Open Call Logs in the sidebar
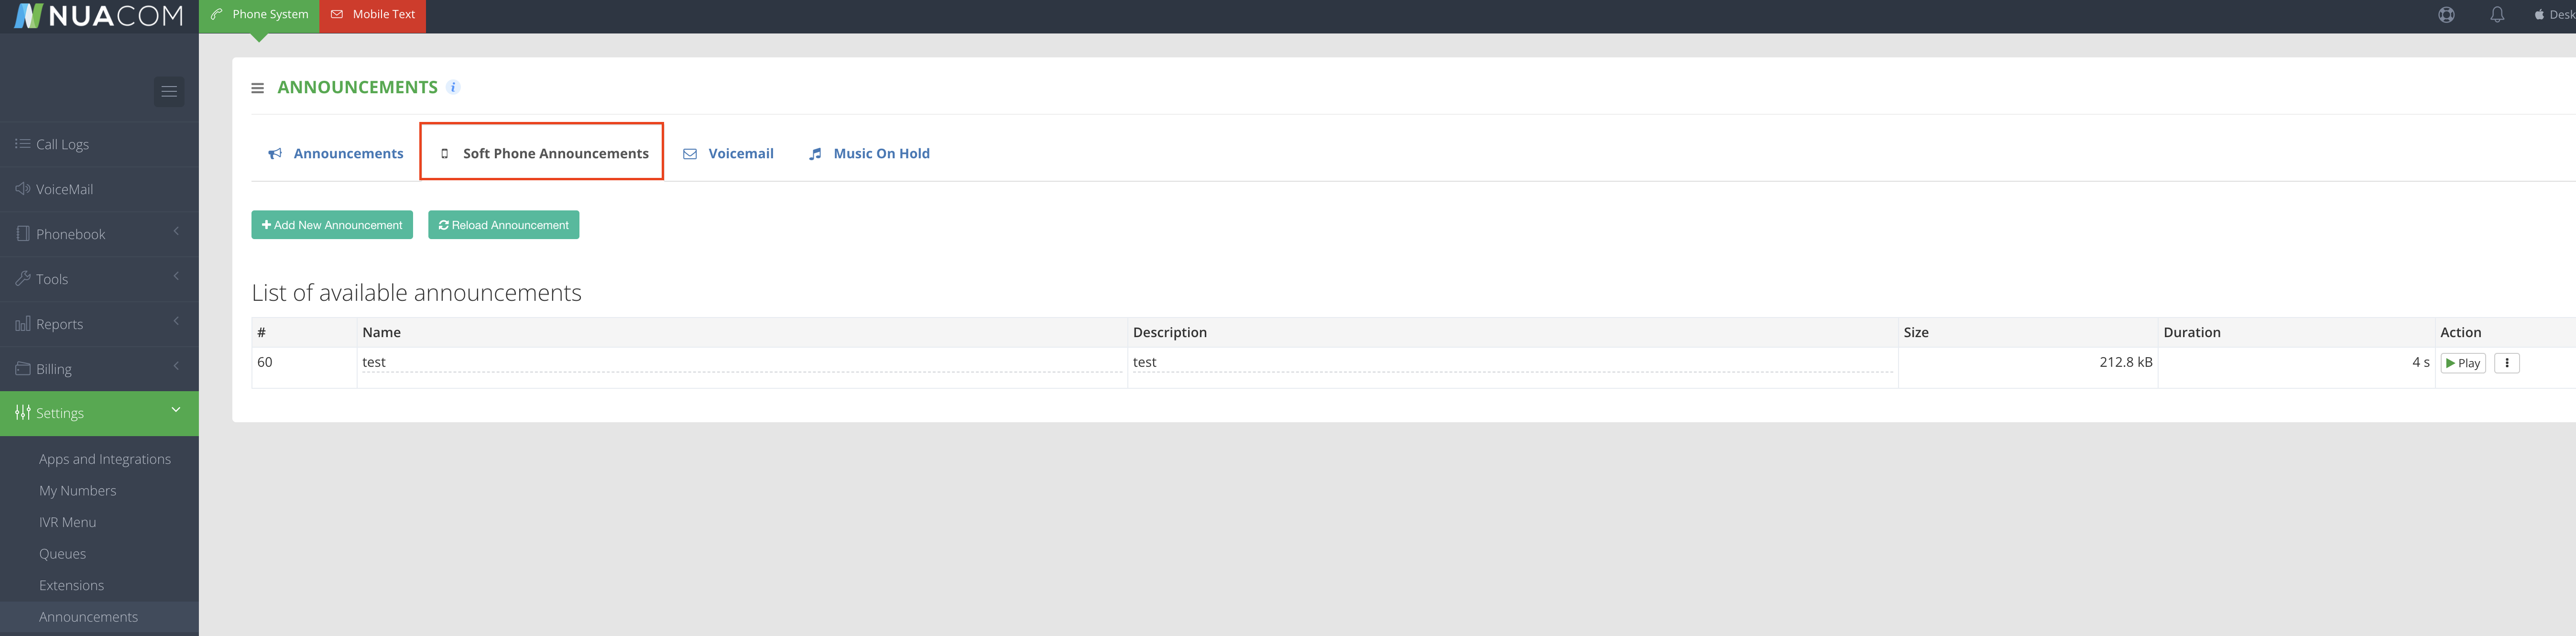 [99, 144]
